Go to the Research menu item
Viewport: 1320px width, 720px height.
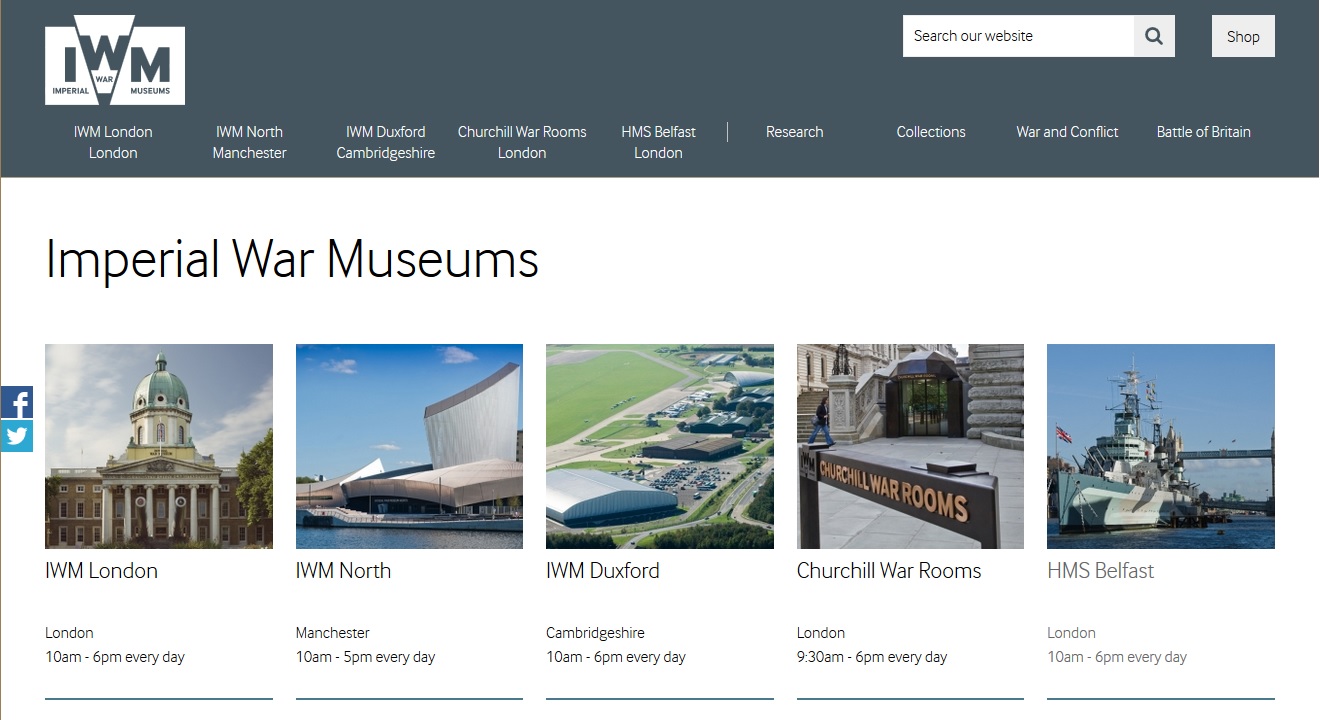[x=795, y=132]
